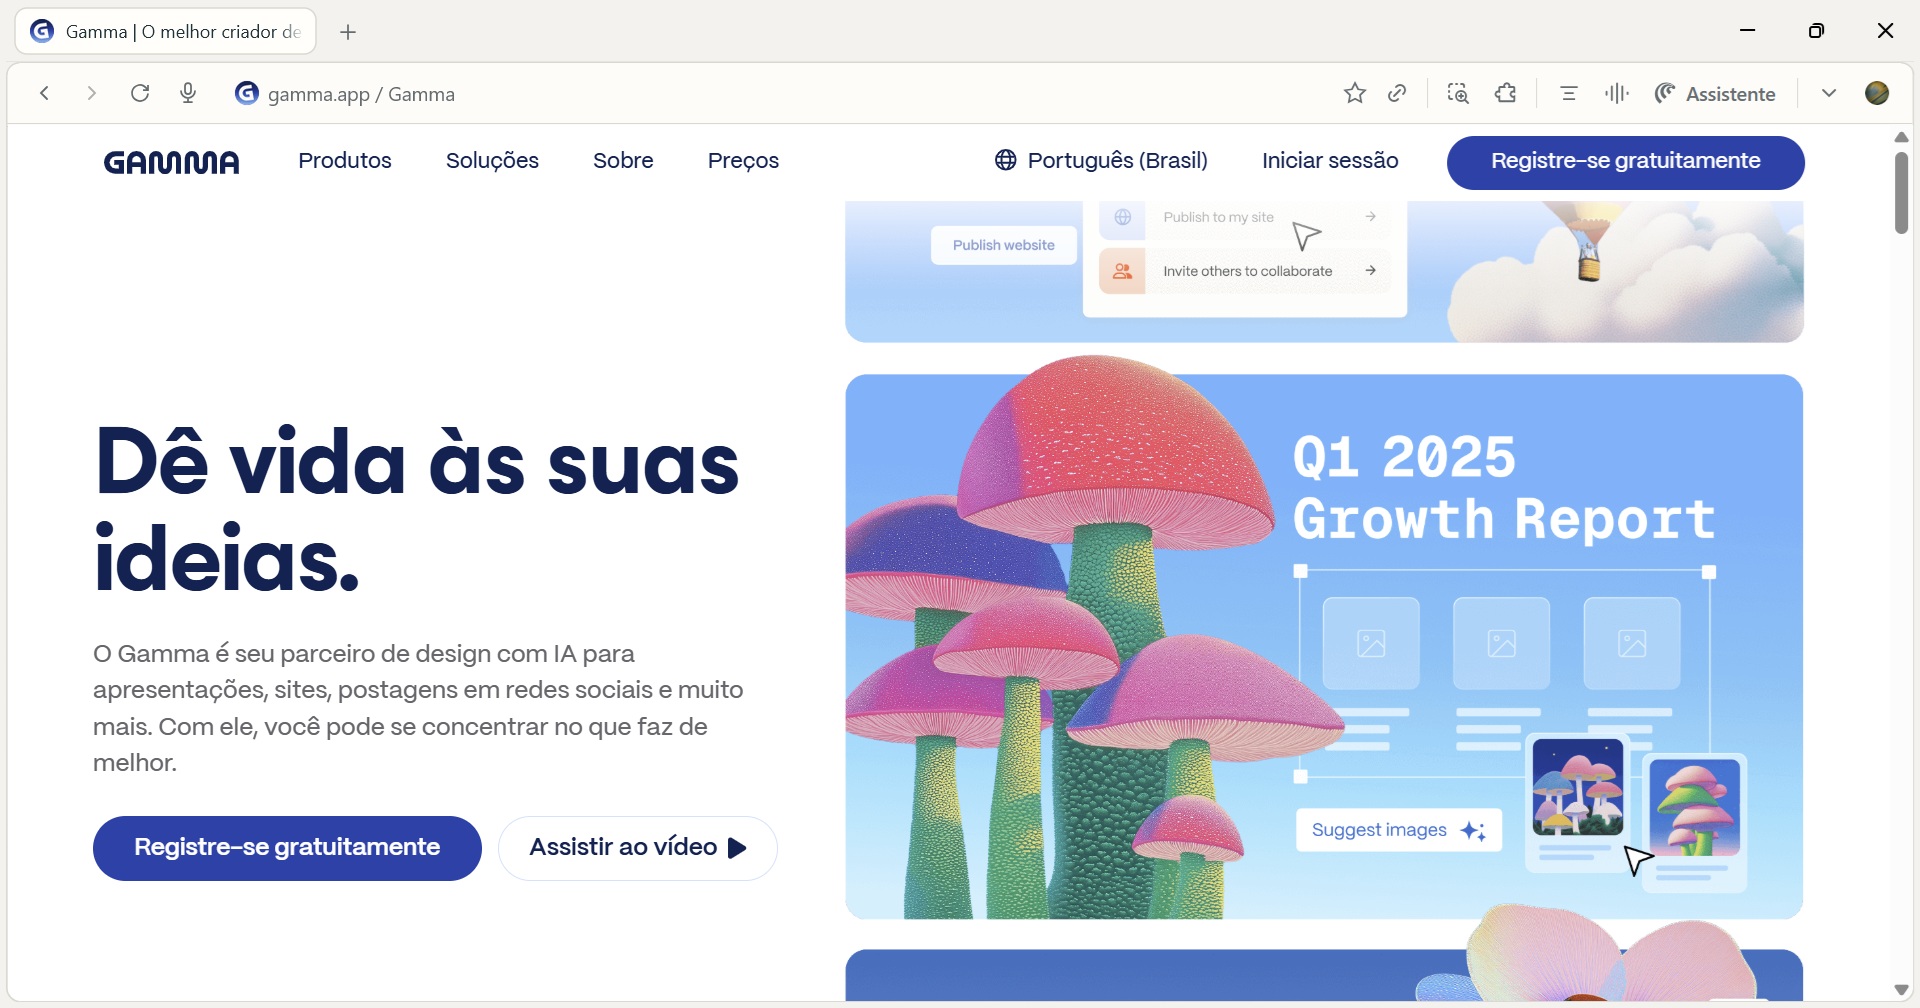Image resolution: width=1920 pixels, height=1008 pixels.
Task: Click the scrollbar down arrow
Action: 1901,990
